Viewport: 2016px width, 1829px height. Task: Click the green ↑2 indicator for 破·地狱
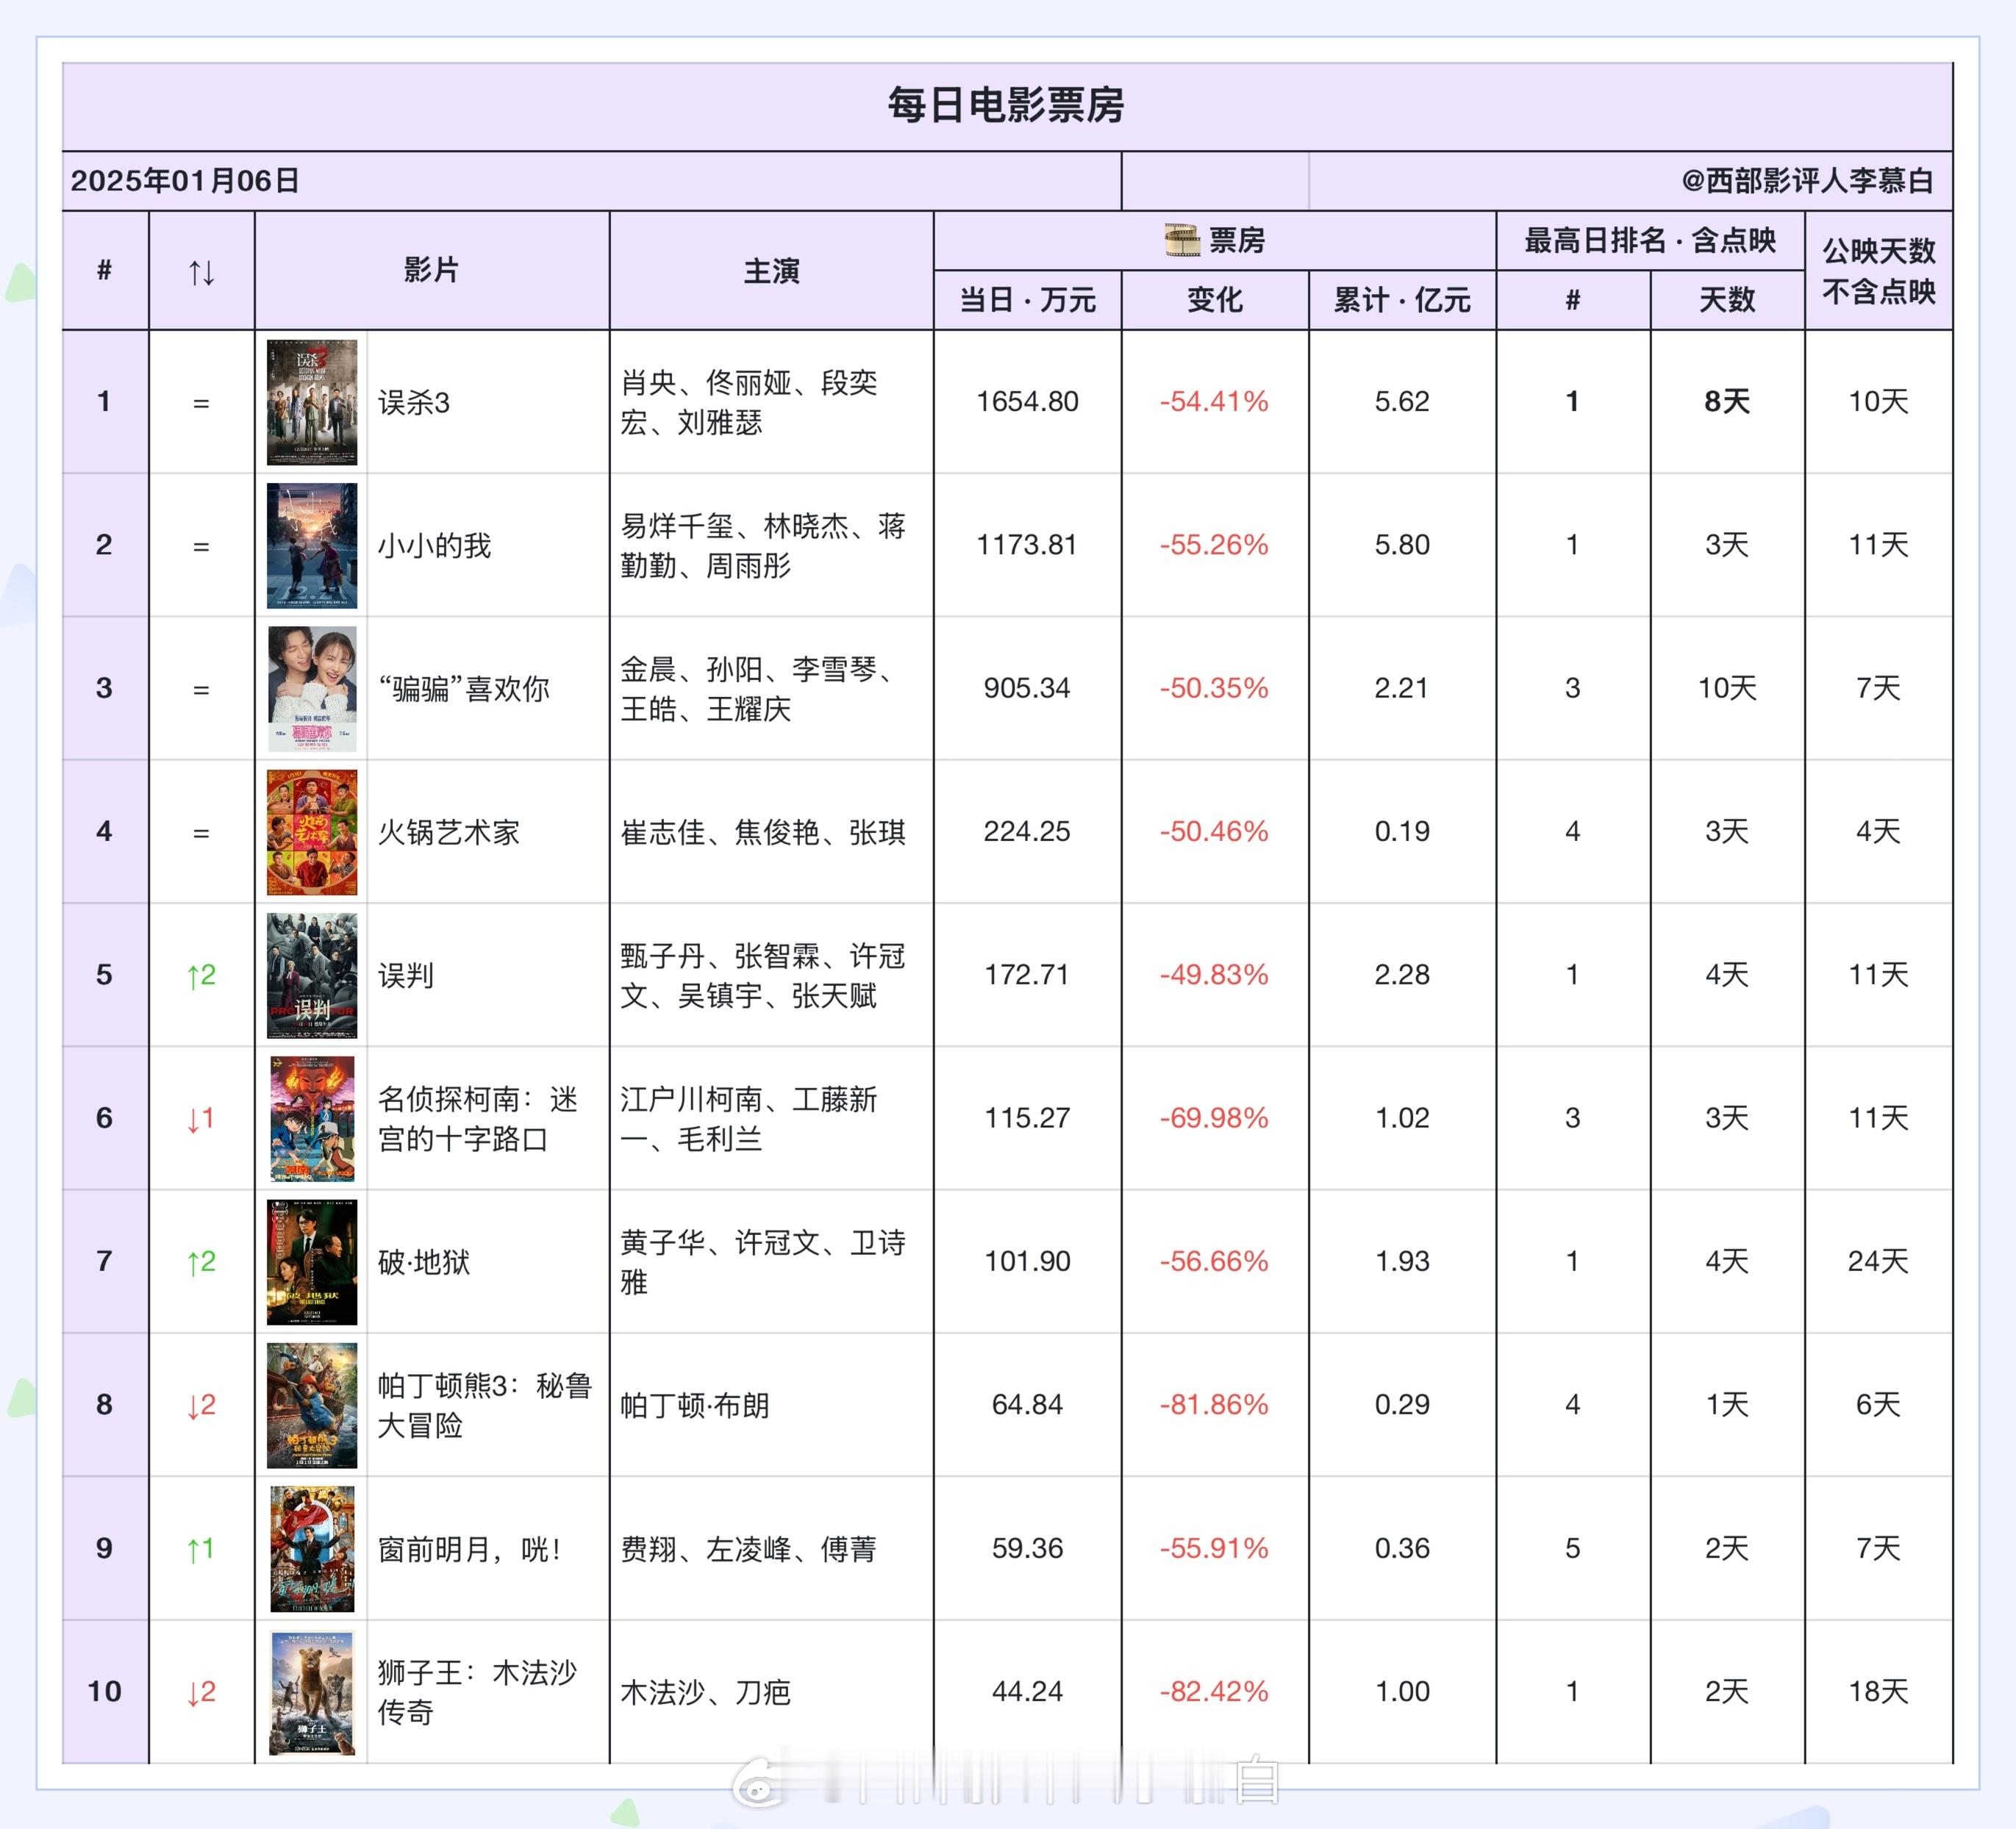[x=201, y=1262]
